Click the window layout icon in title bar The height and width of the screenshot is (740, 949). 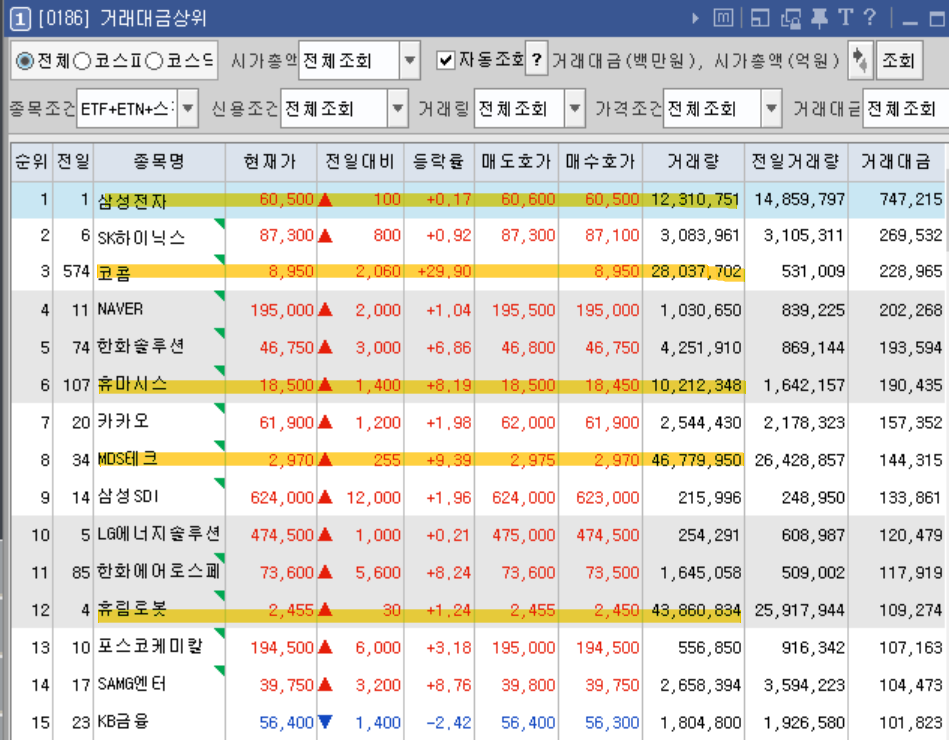point(760,18)
